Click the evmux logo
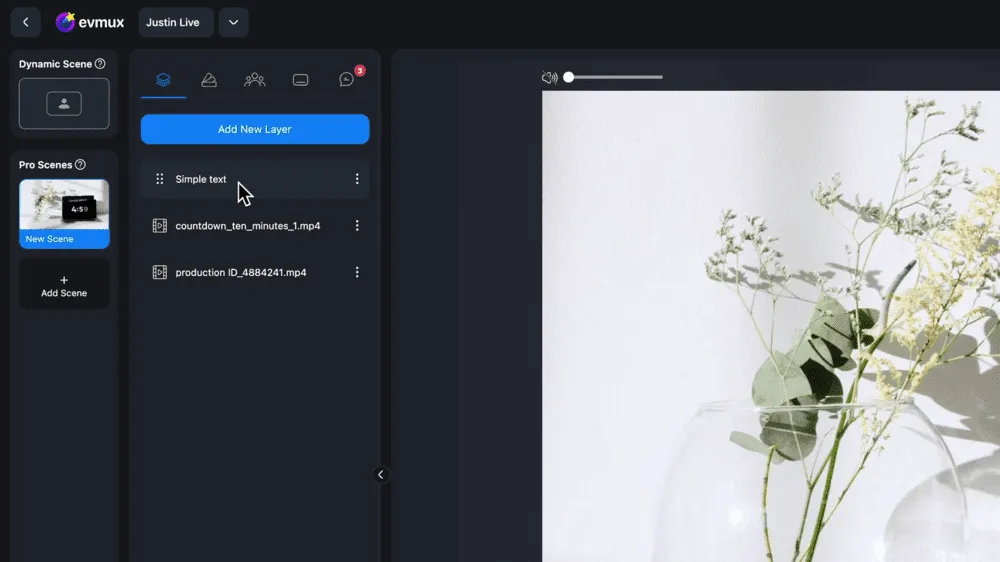1000x562 pixels. (90, 22)
